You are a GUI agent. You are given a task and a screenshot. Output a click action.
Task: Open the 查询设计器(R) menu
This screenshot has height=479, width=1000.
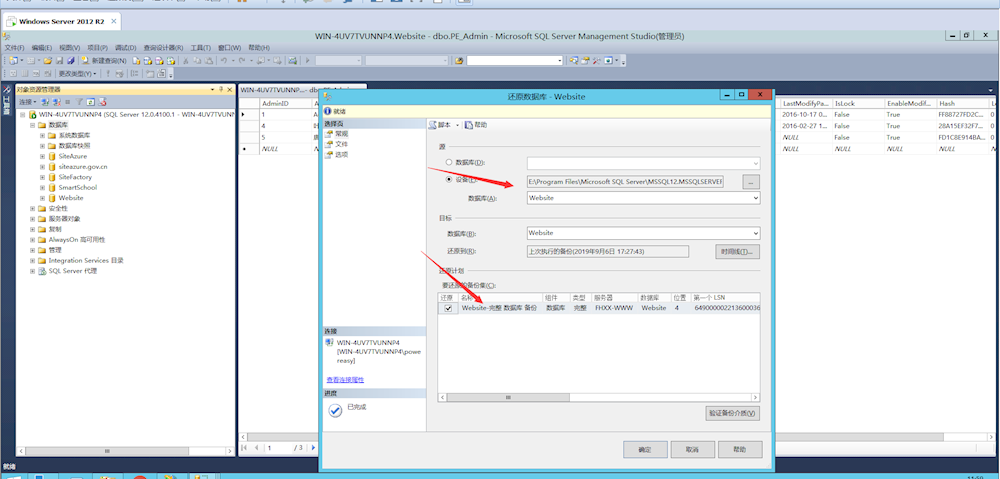(164, 47)
